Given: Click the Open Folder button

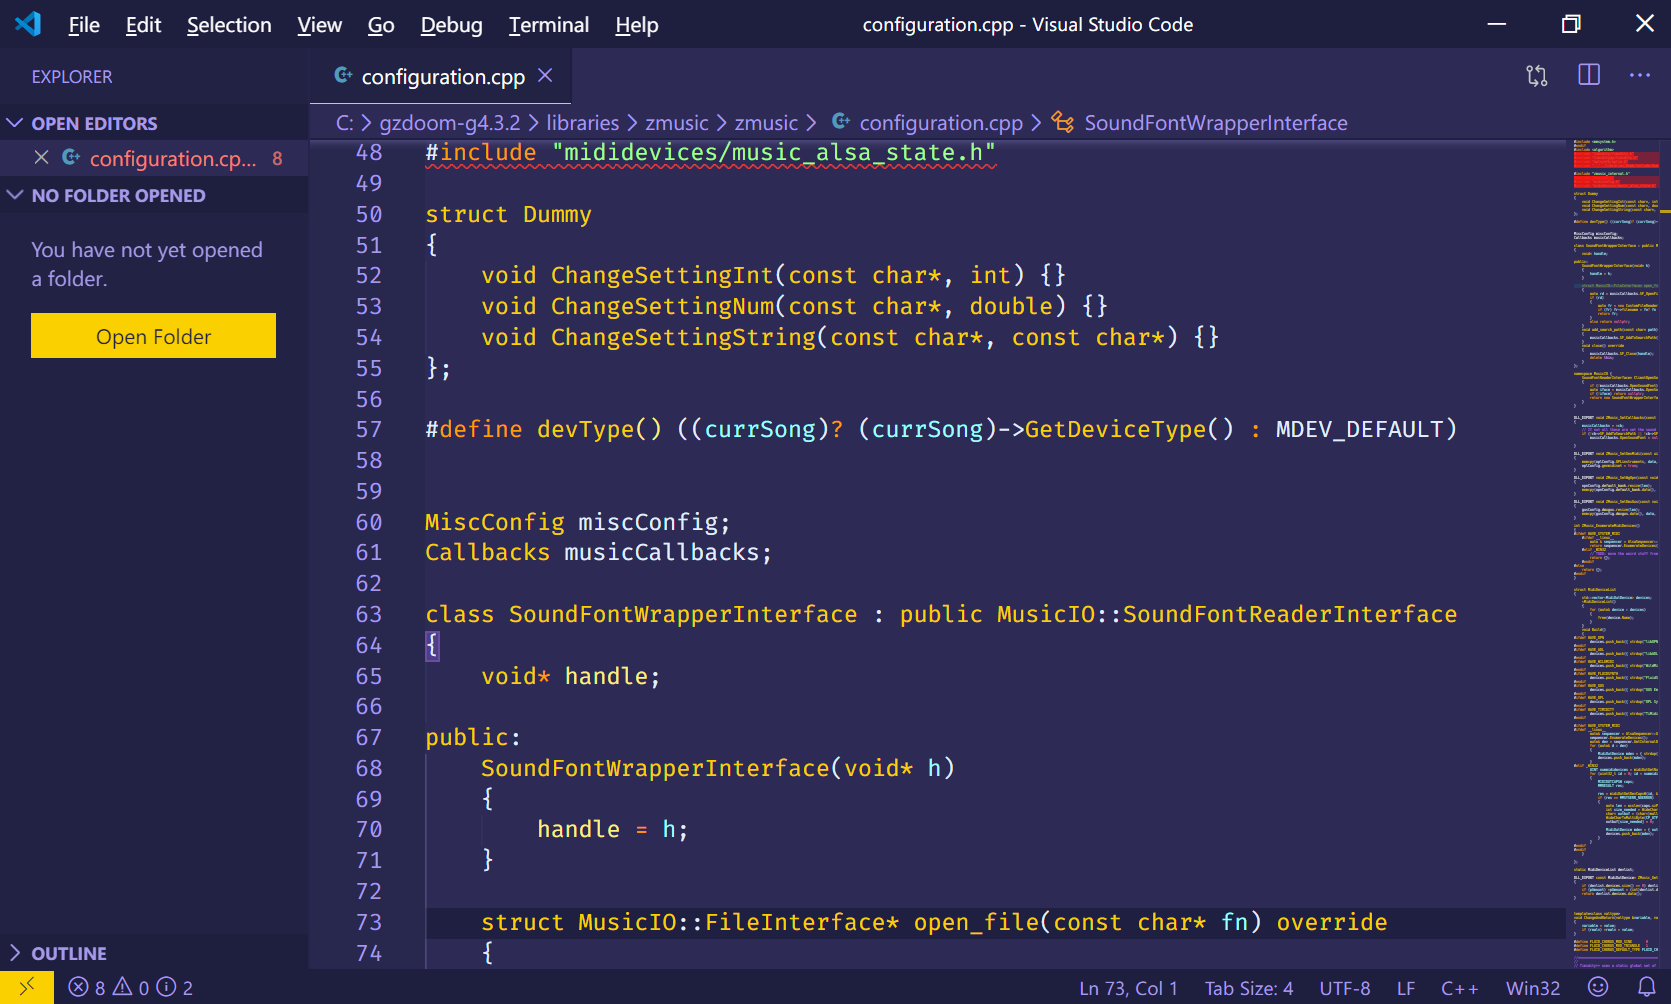Looking at the screenshot, I should pos(152,335).
